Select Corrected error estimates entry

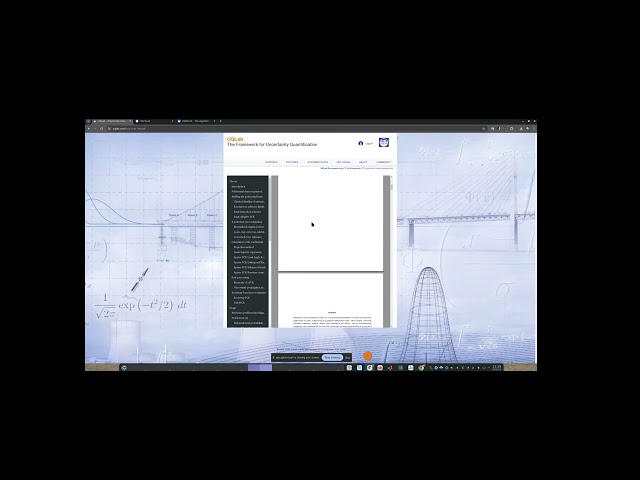248,237
